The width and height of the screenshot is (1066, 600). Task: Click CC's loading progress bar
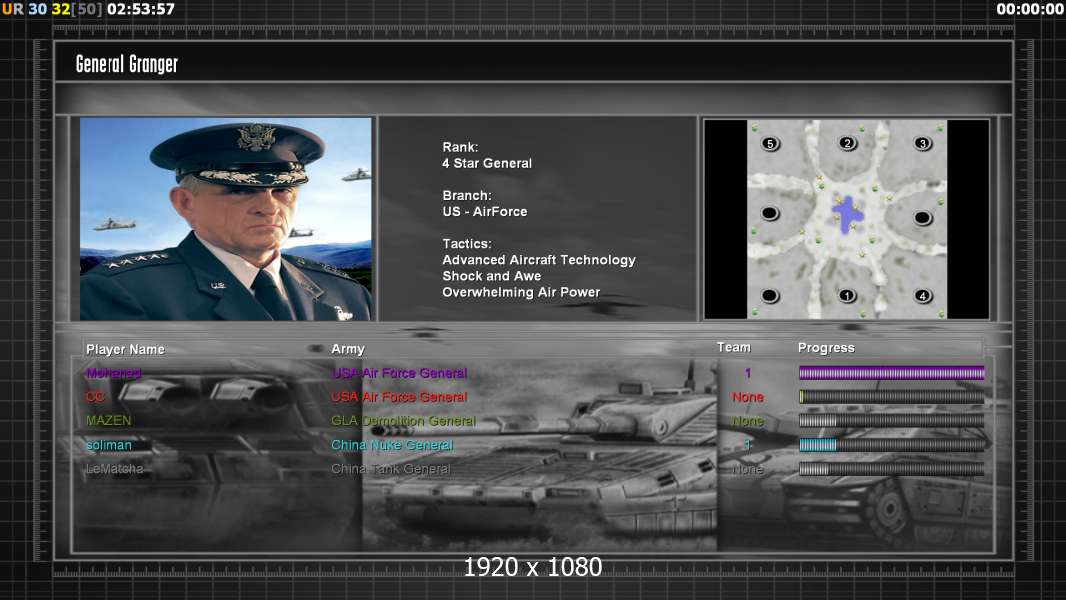[x=891, y=397]
